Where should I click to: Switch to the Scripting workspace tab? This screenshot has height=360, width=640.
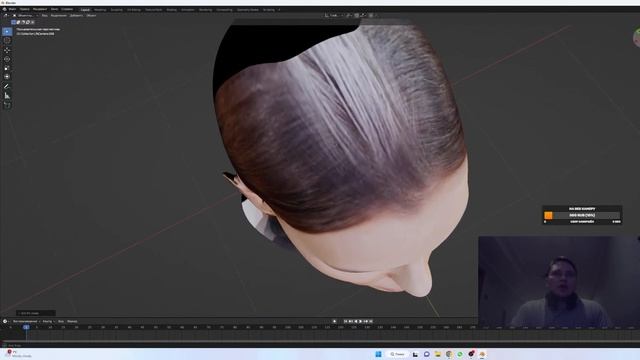point(269,9)
